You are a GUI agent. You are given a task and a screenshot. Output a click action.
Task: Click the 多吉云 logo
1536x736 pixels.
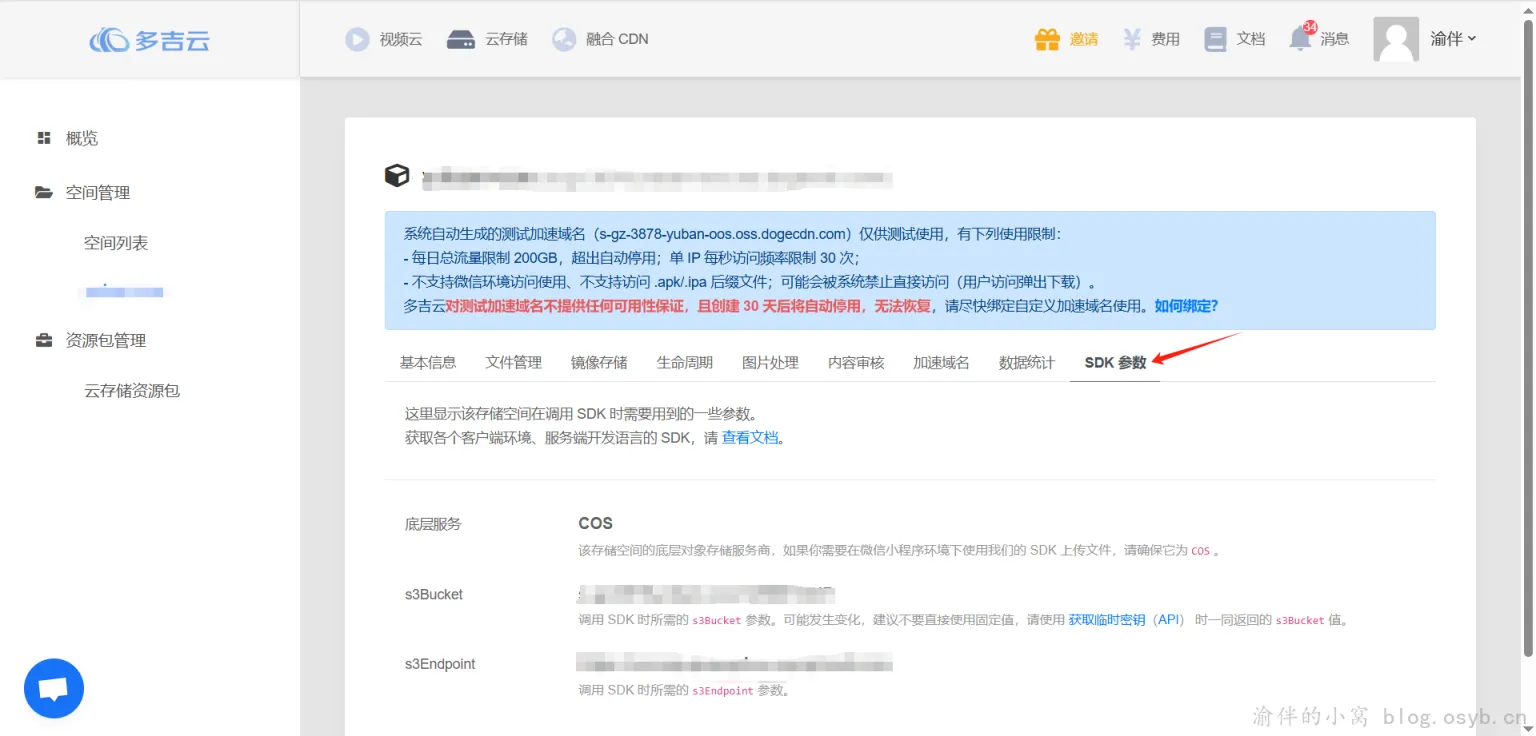(x=150, y=38)
